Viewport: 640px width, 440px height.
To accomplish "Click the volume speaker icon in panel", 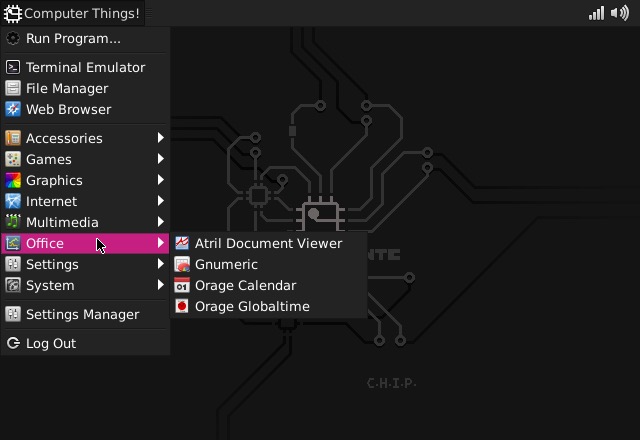I will (x=619, y=13).
